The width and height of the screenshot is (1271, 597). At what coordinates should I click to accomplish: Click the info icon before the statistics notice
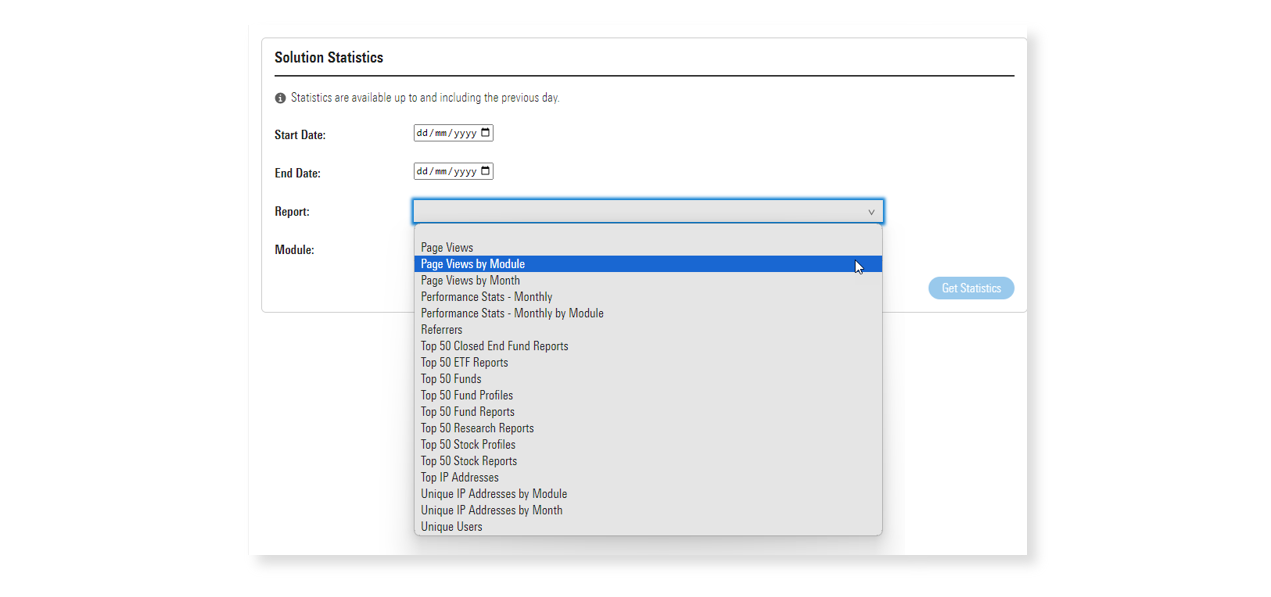[x=280, y=97]
